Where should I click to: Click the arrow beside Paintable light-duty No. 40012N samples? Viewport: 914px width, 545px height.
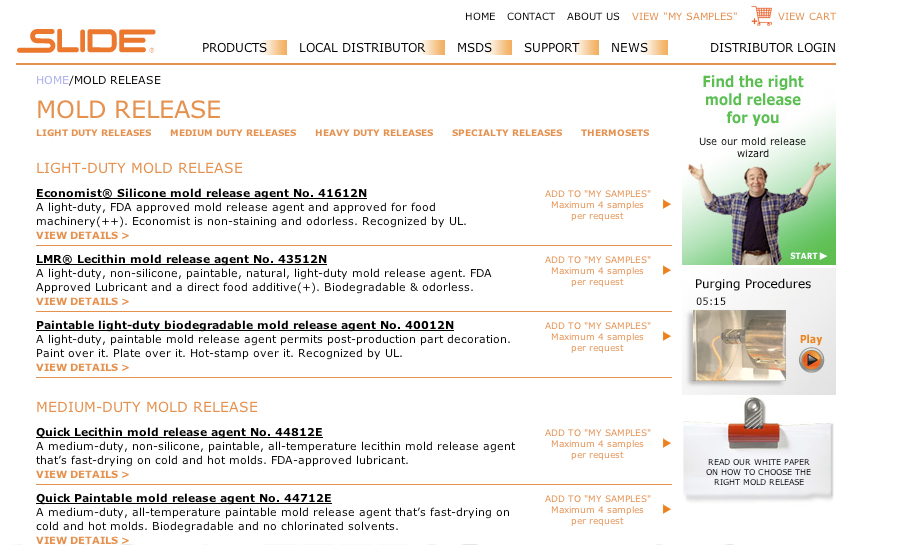tap(667, 336)
